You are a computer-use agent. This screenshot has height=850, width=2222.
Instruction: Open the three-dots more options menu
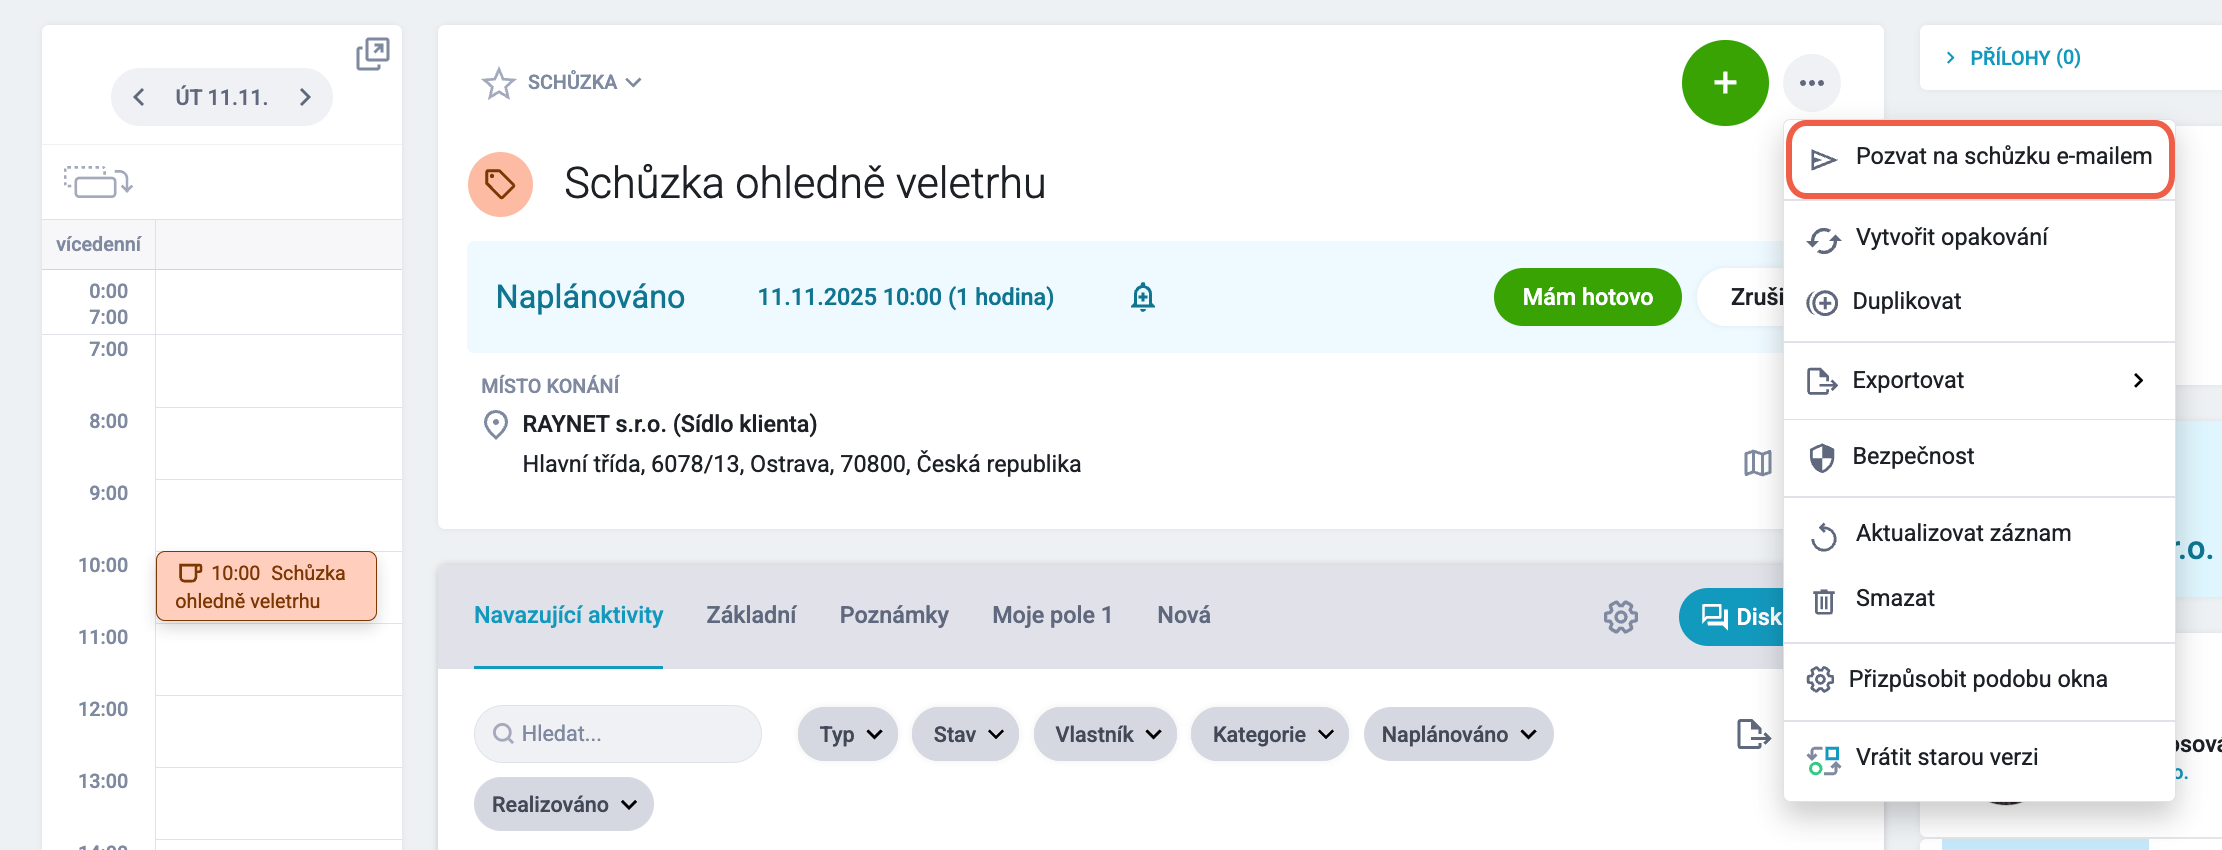click(1812, 83)
